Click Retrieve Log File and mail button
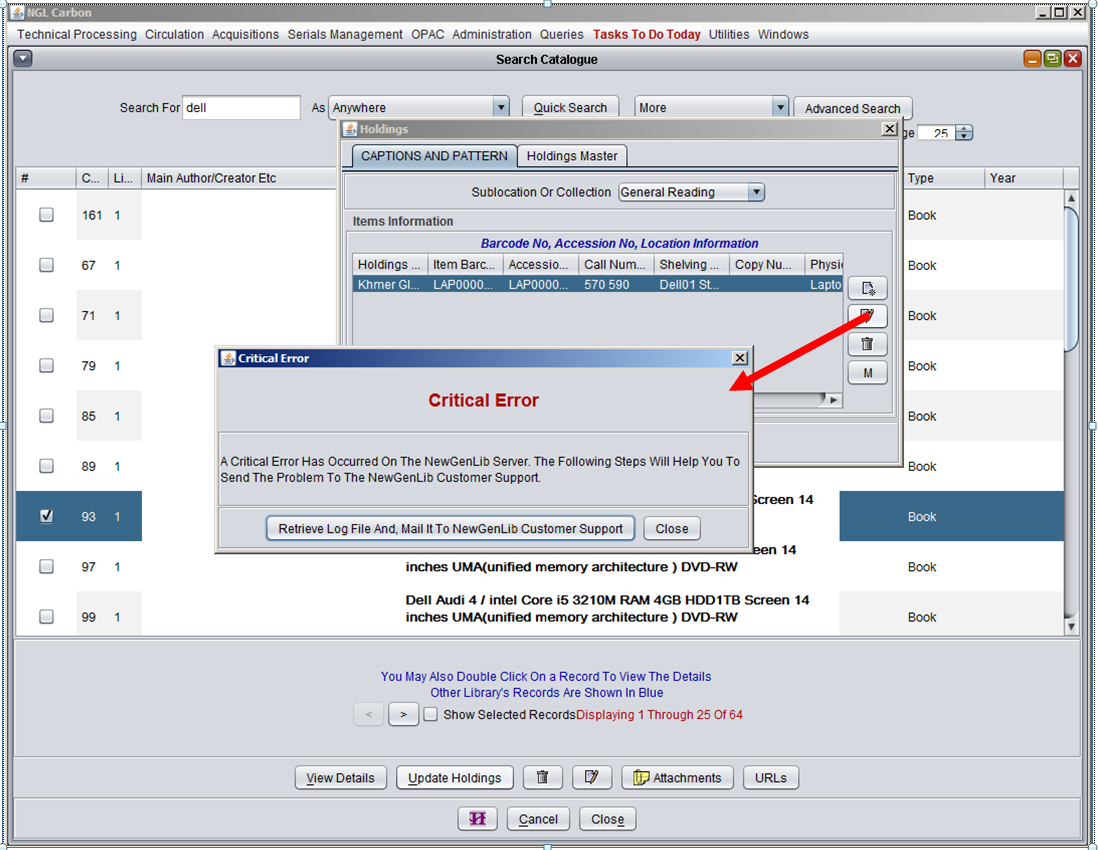 click(450, 529)
